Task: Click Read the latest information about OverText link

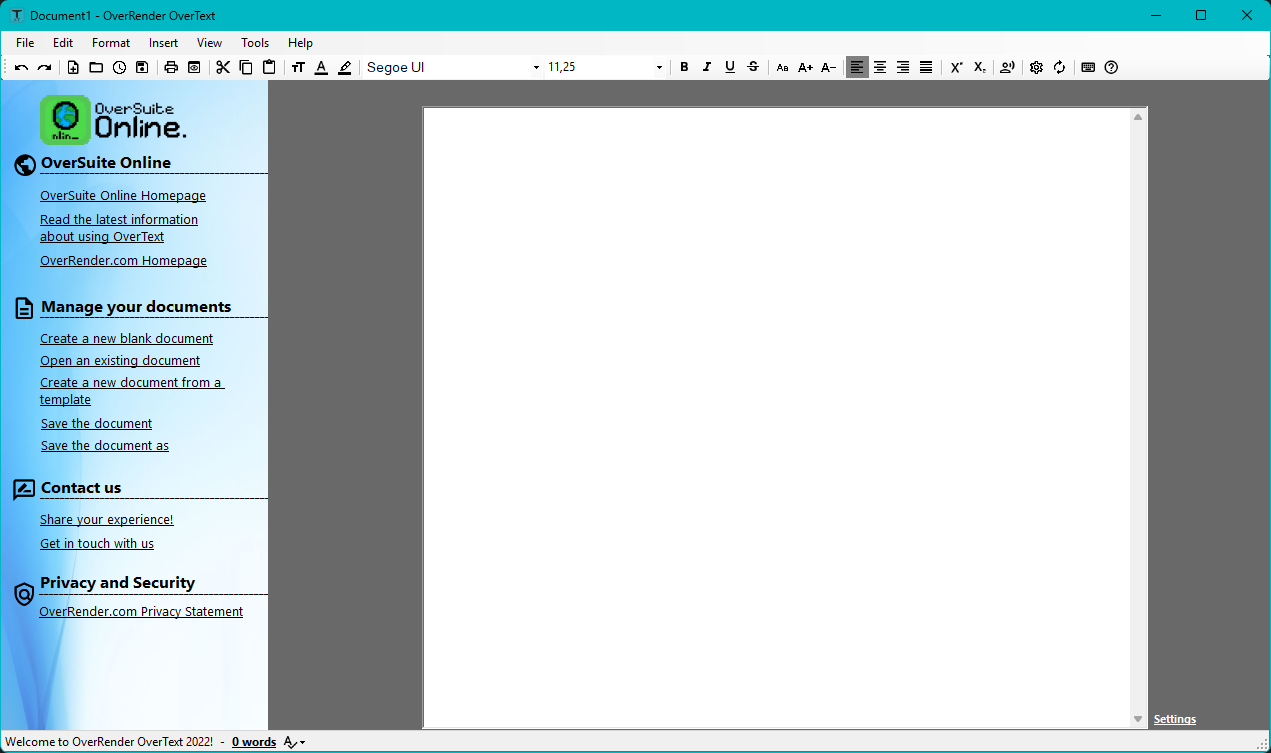Action: point(119,228)
